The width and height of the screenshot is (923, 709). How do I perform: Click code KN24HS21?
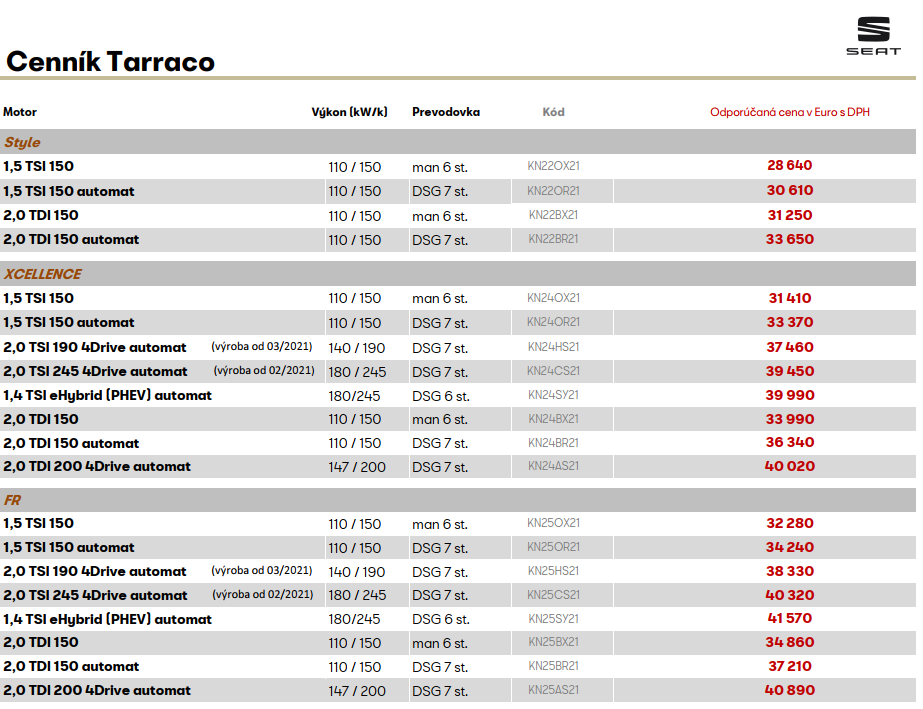coord(553,347)
